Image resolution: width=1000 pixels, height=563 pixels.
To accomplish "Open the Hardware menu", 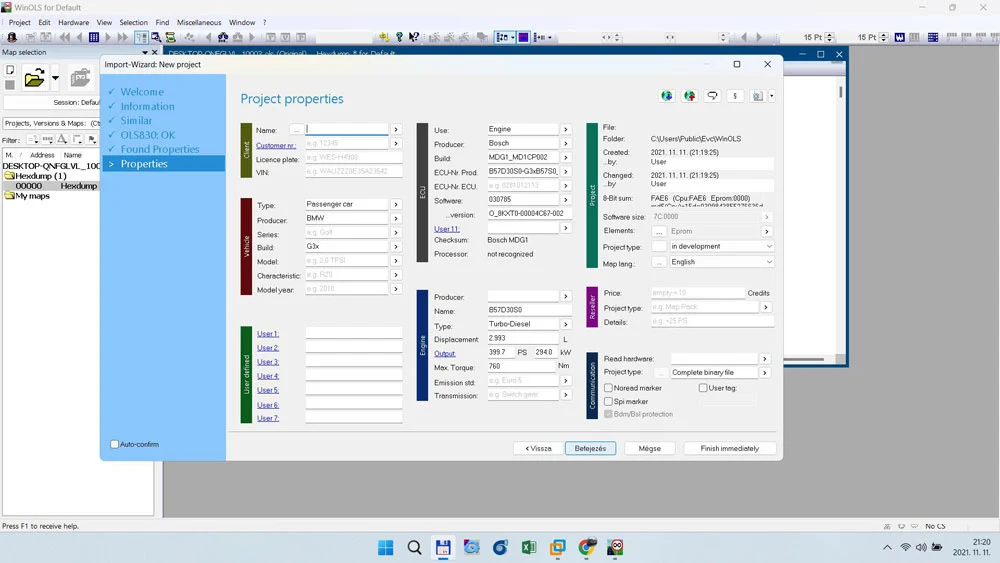I will pyautogui.click(x=73, y=22).
